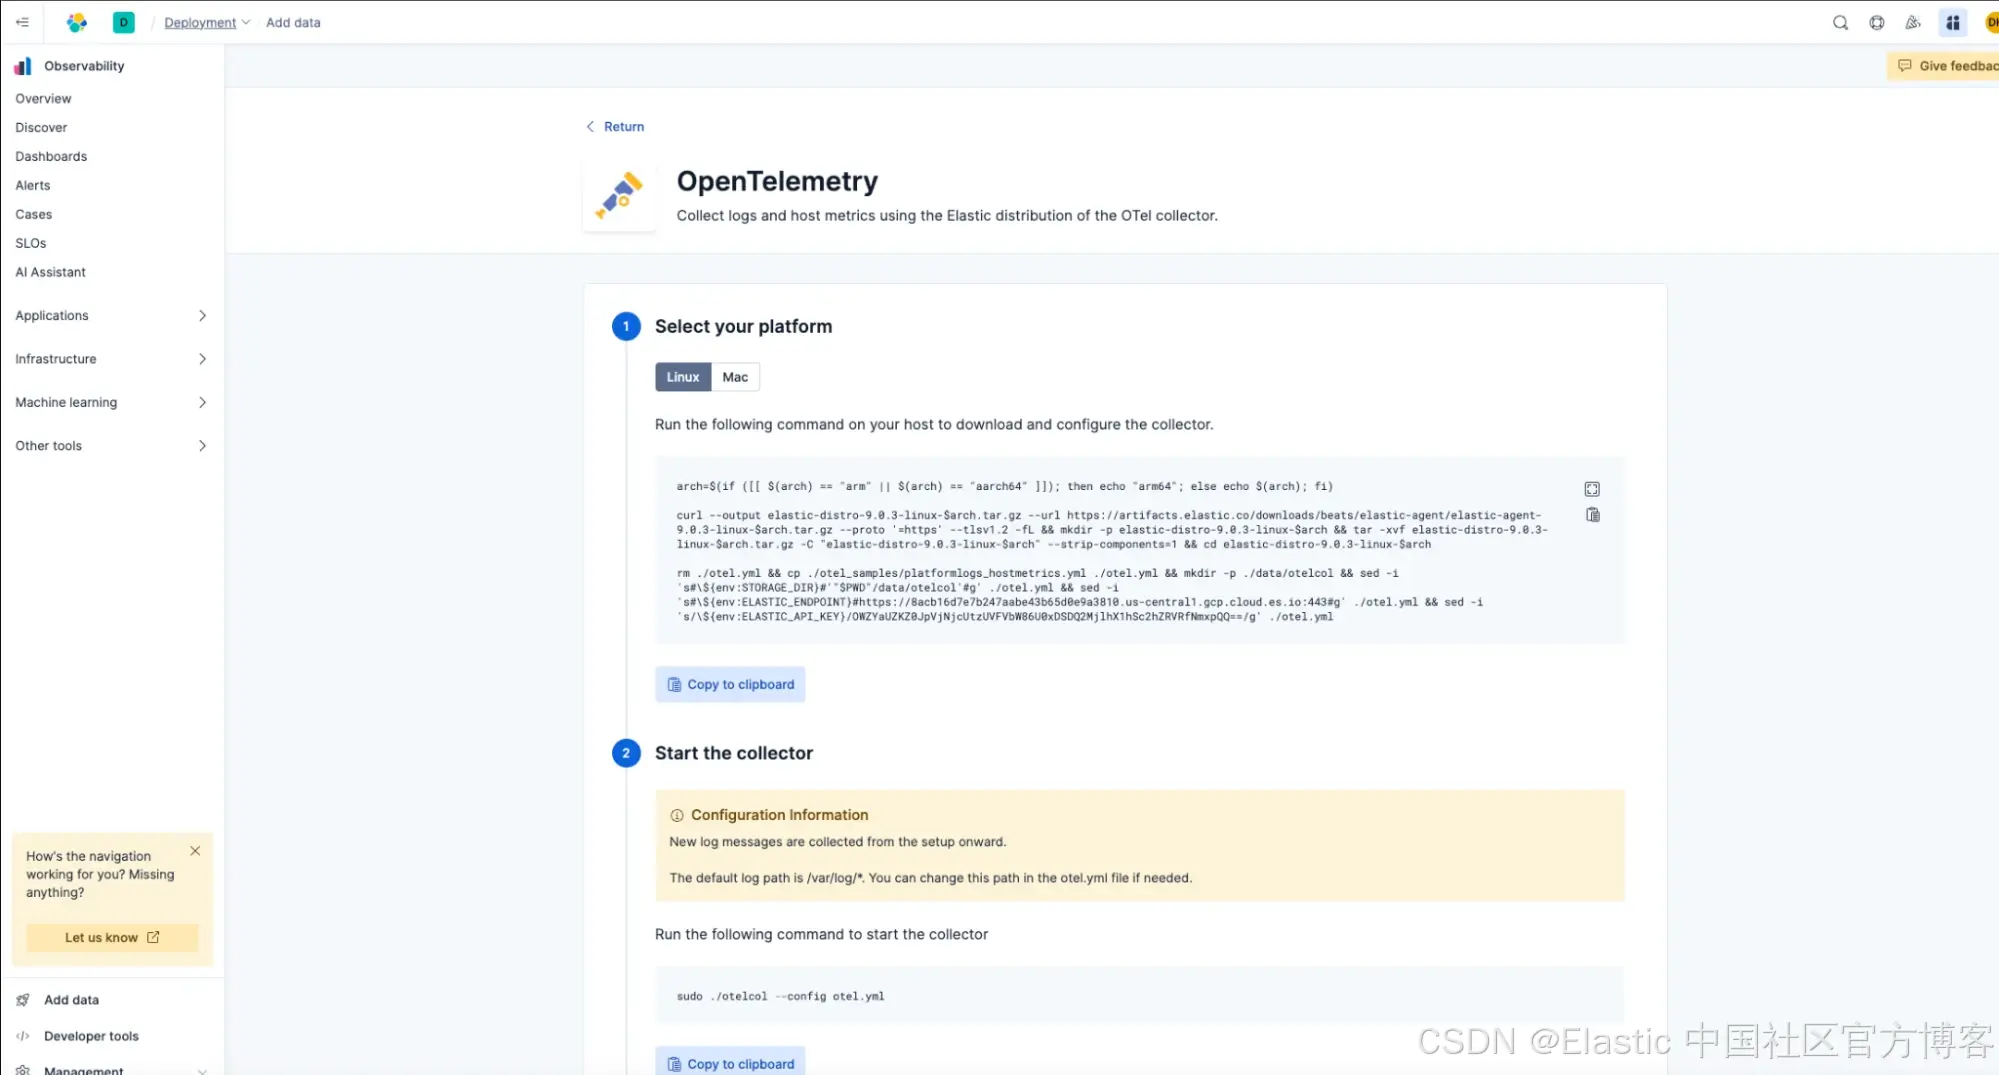Open the green D space avatar
This screenshot has width=1999, height=1075.
(124, 22)
